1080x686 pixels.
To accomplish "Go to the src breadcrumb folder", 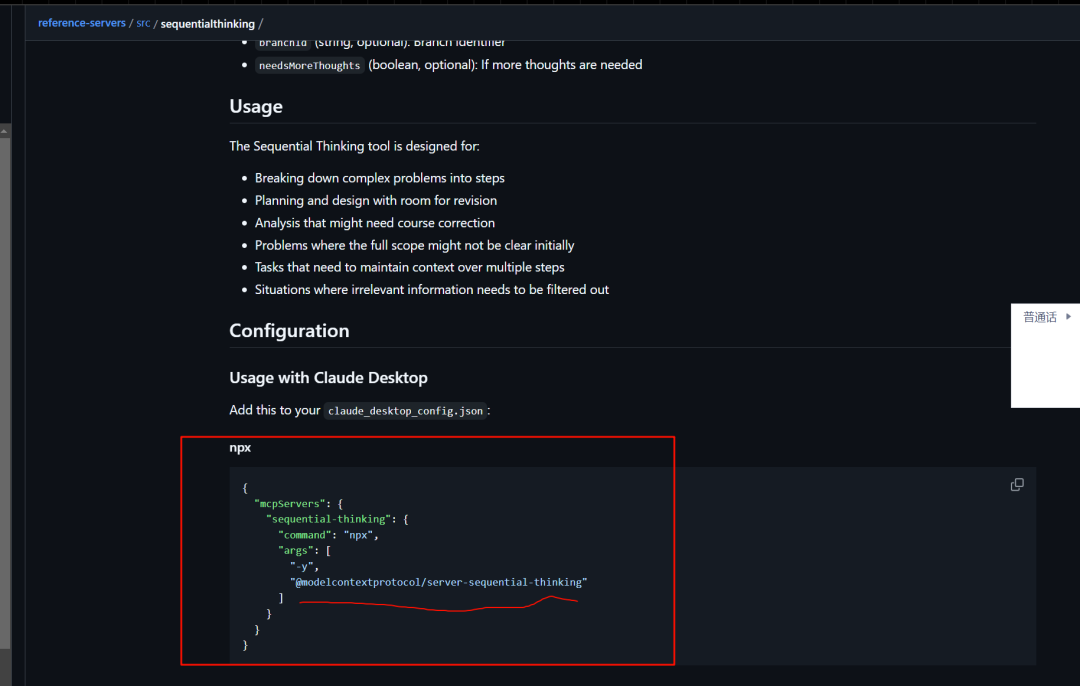I will coord(143,23).
